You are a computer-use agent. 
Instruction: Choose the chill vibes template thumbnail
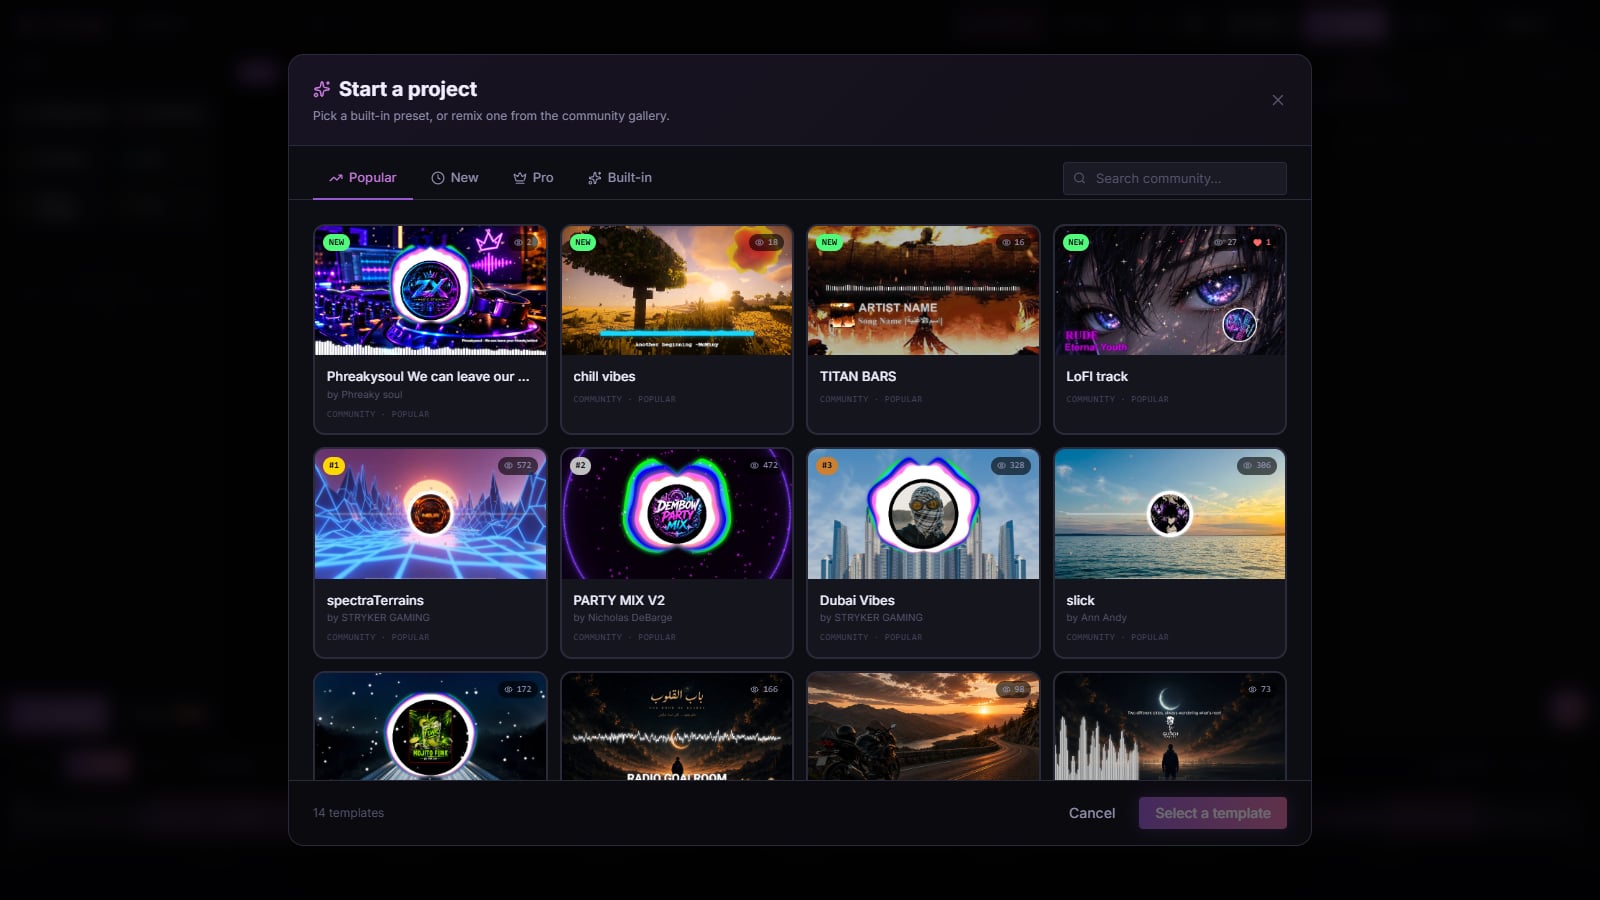click(x=677, y=291)
